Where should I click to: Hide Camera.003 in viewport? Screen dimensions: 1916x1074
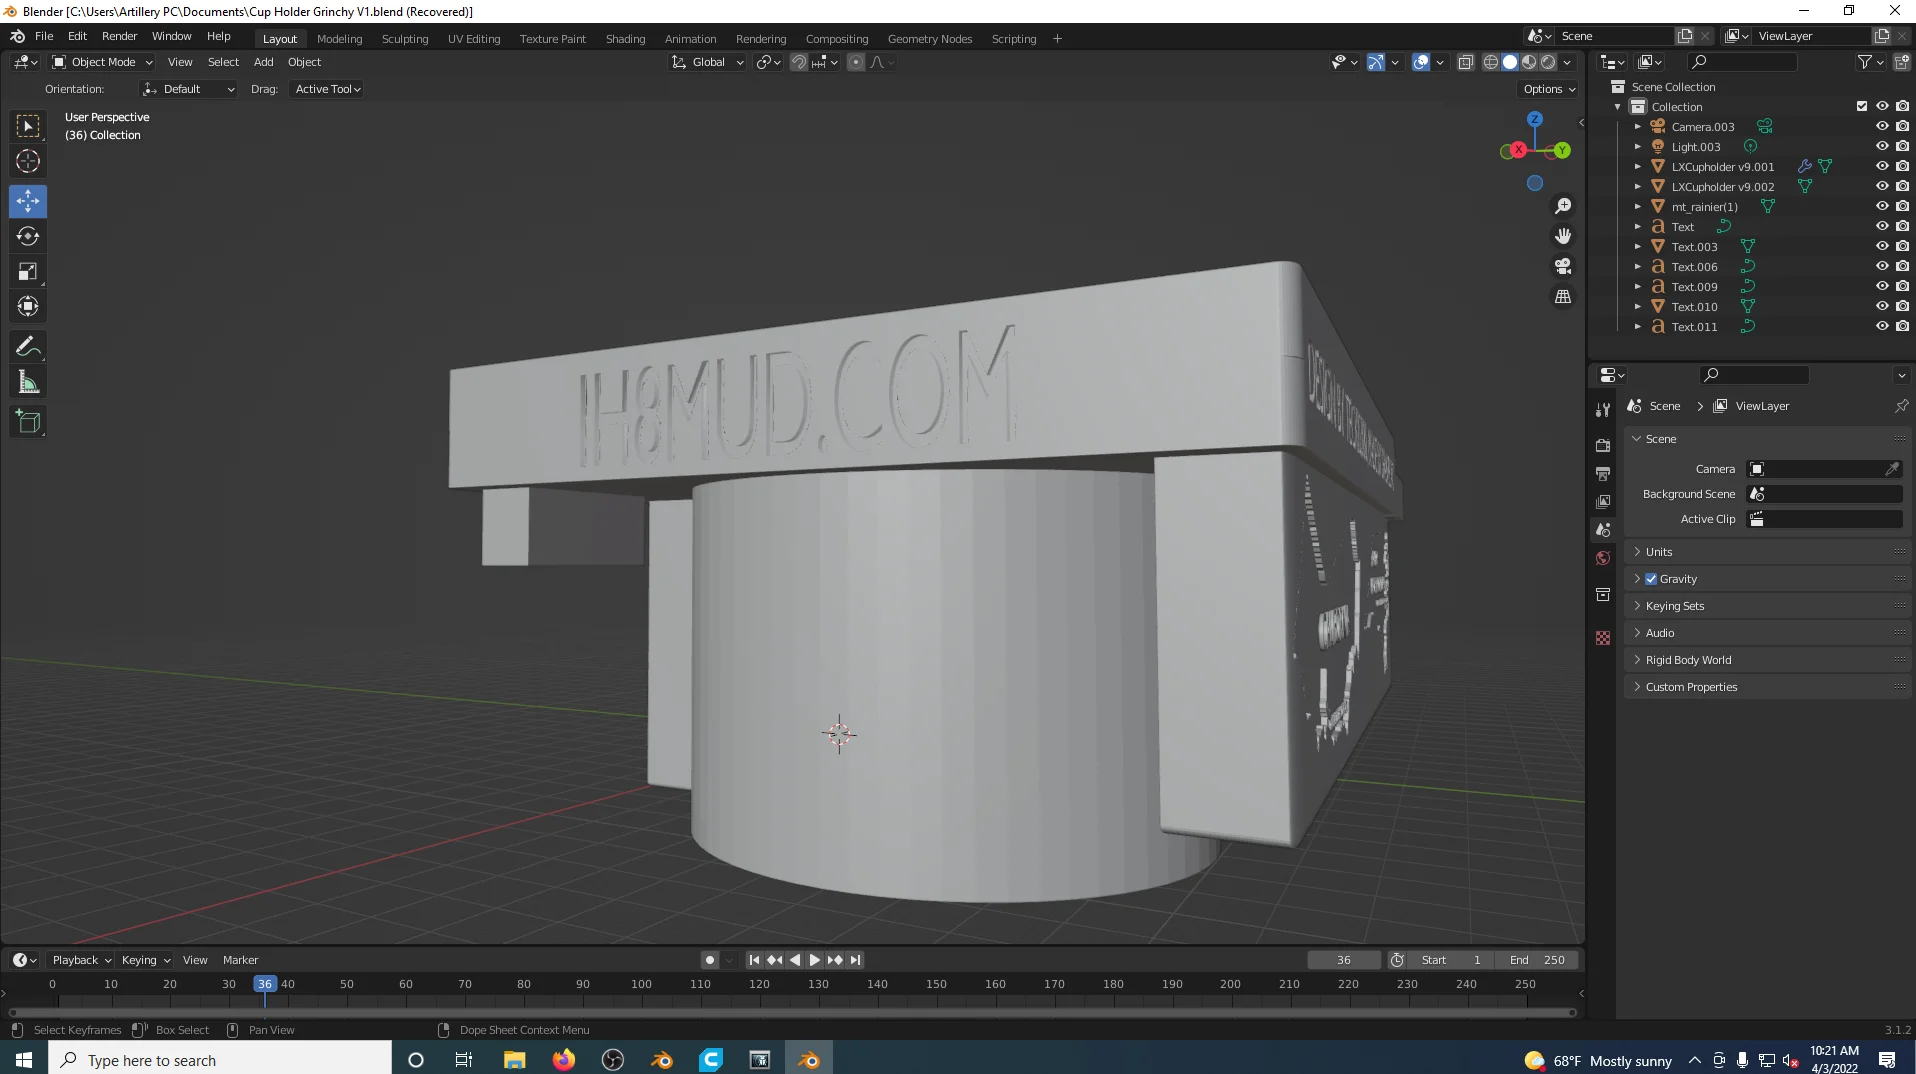pos(1882,127)
